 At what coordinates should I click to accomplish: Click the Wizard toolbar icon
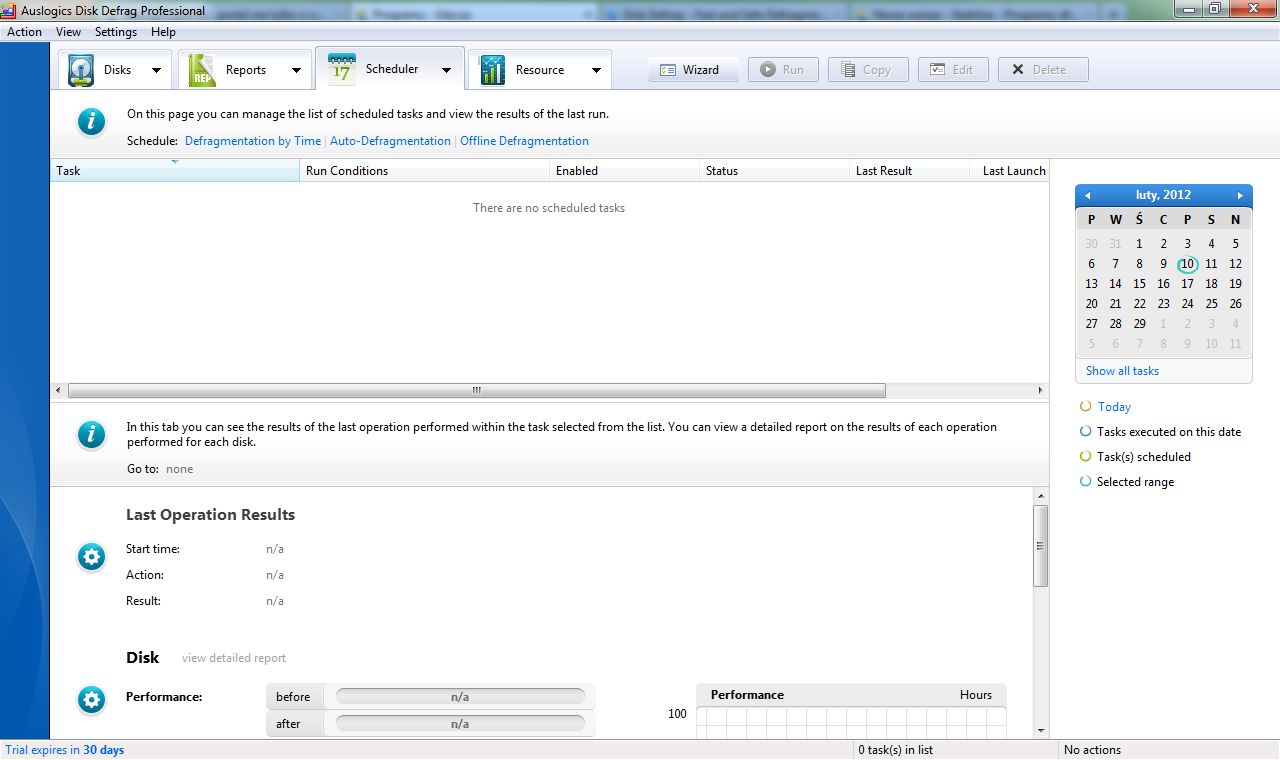coord(668,70)
